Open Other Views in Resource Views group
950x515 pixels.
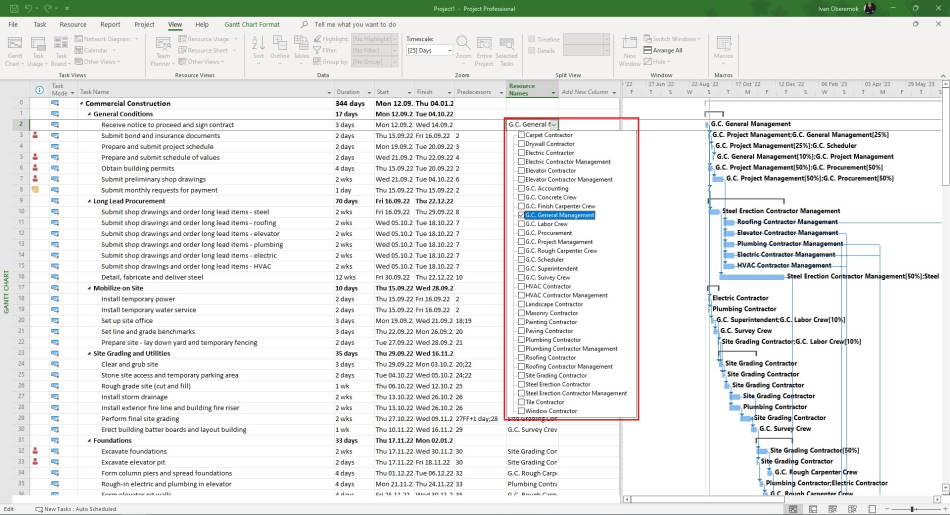pos(202,61)
